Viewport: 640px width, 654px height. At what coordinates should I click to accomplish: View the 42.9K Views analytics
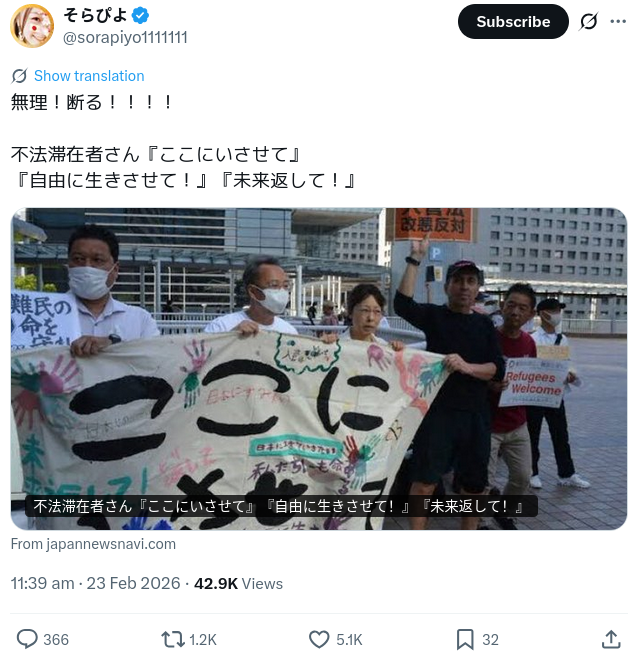tap(238, 583)
